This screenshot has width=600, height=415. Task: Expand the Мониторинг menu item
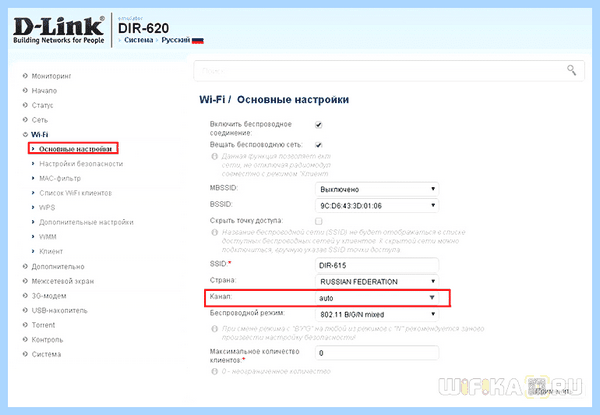(51, 76)
